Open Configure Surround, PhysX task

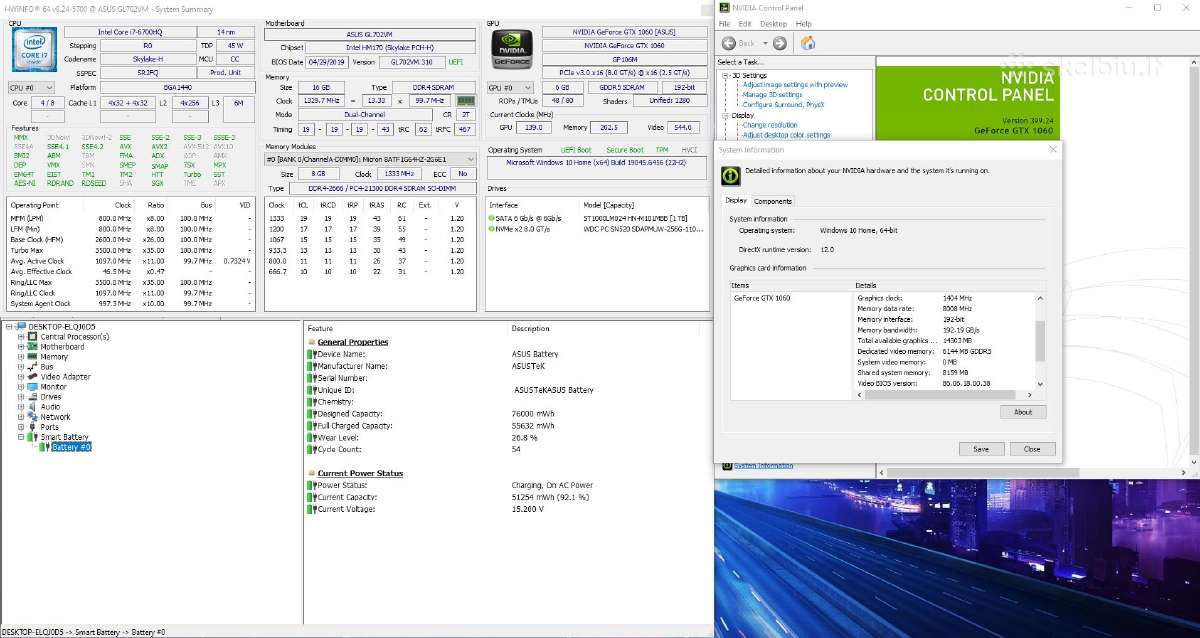click(x=784, y=104)
